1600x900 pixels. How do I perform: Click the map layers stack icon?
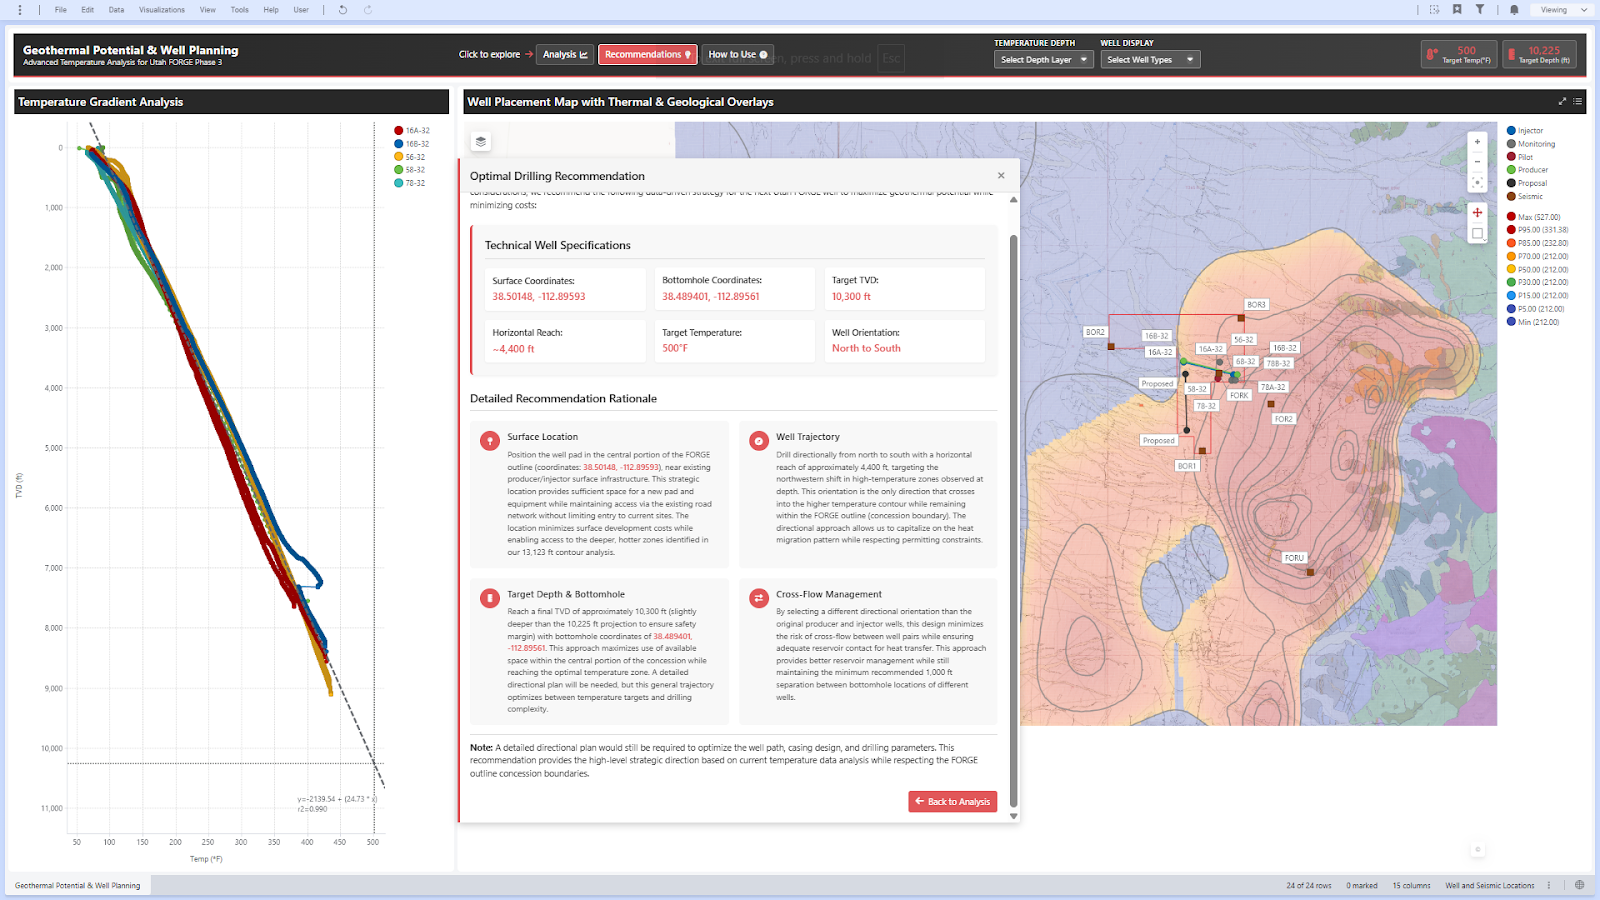pos(481,142)
